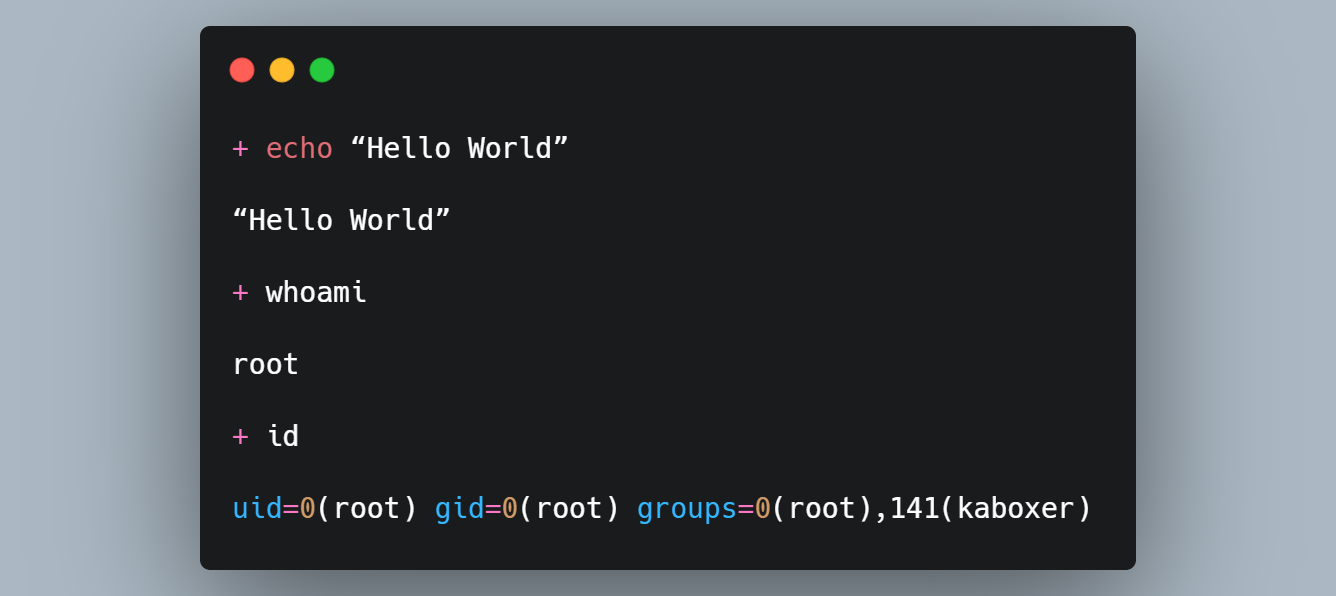This screenshot has width=1336, height=596.
Task: Click the id command text
Action: 283,437
